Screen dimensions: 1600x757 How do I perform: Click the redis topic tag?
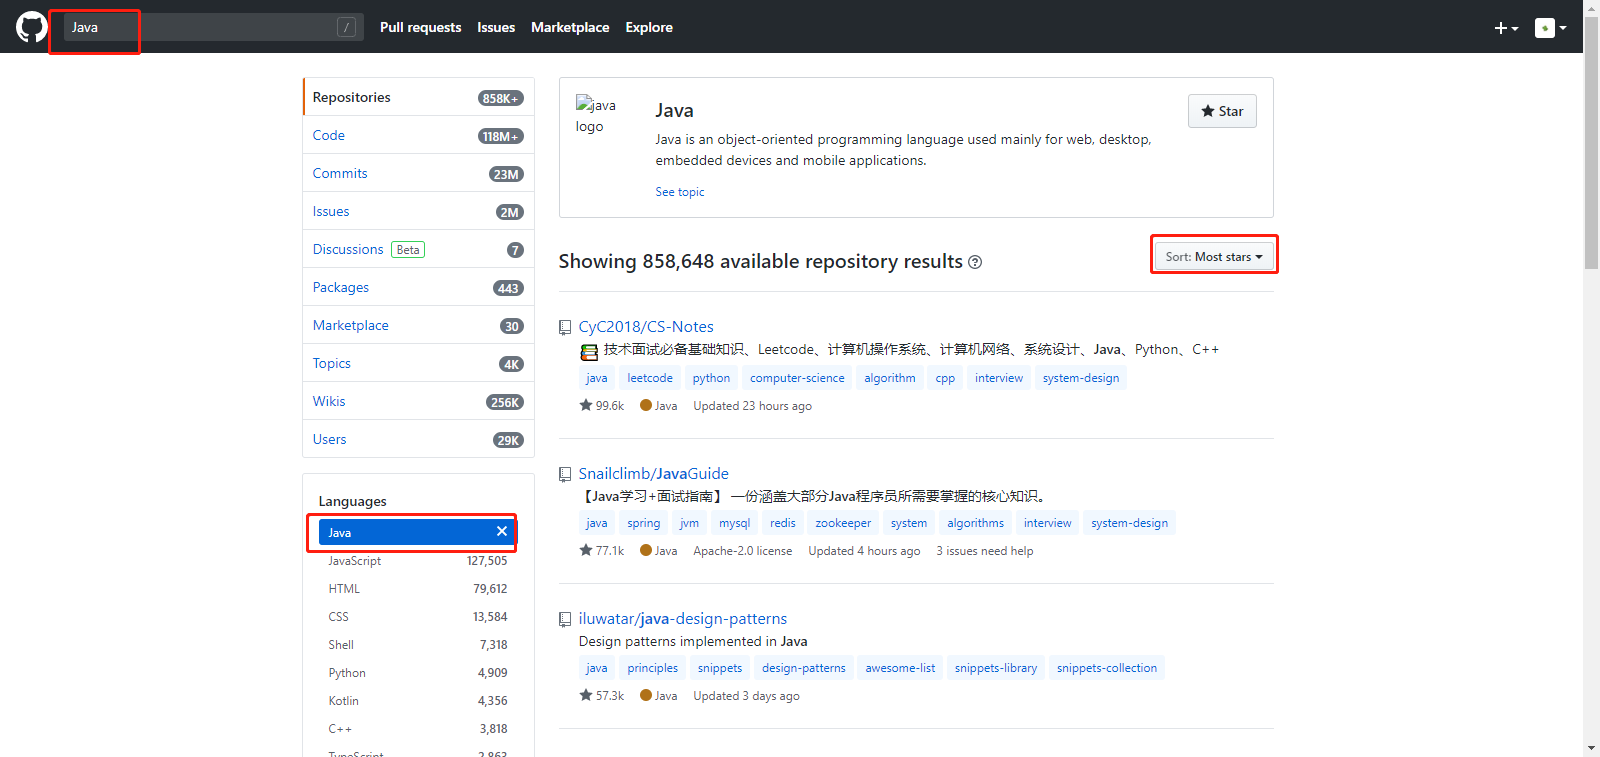tap(783, 523)
